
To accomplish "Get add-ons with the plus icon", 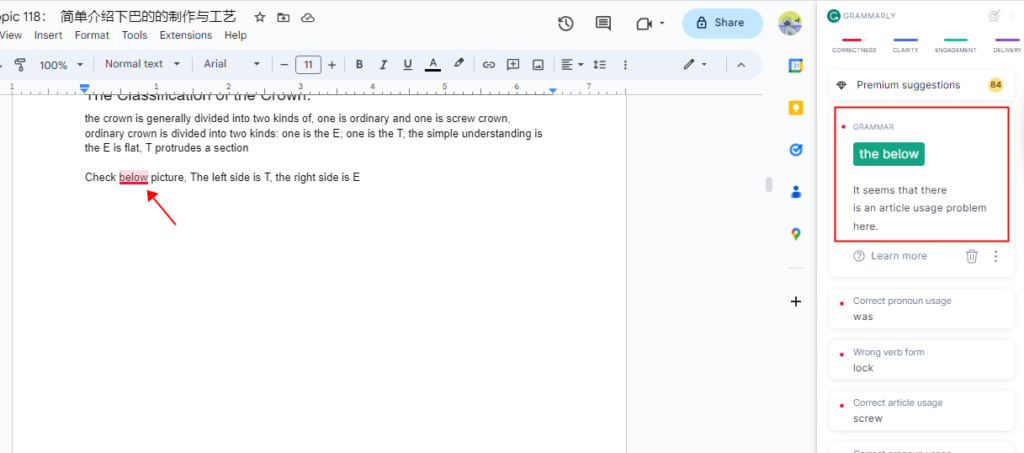I will [x=795, y=302].
